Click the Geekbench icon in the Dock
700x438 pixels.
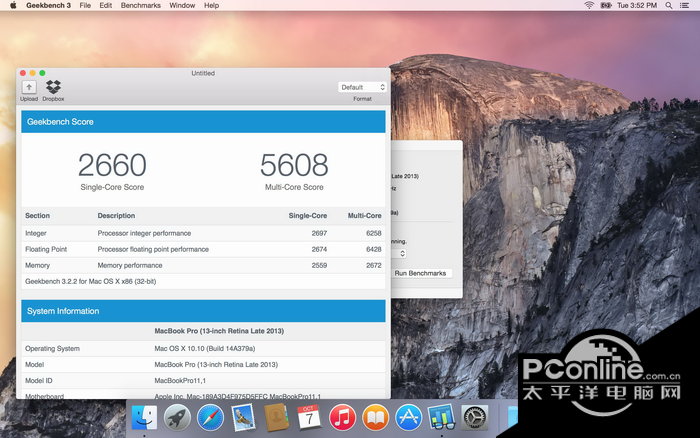point(441,418)
